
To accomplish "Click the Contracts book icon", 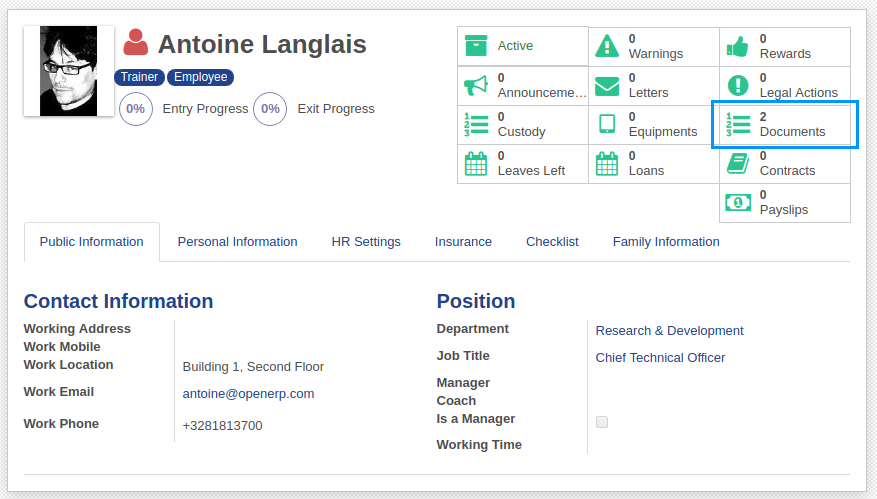I will [x=738, y=163].
